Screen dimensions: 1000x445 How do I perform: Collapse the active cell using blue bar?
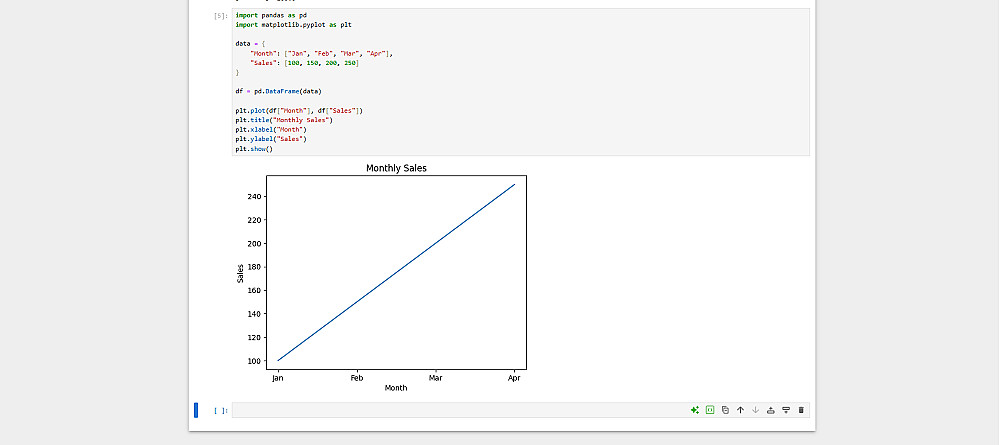point(196,410)
